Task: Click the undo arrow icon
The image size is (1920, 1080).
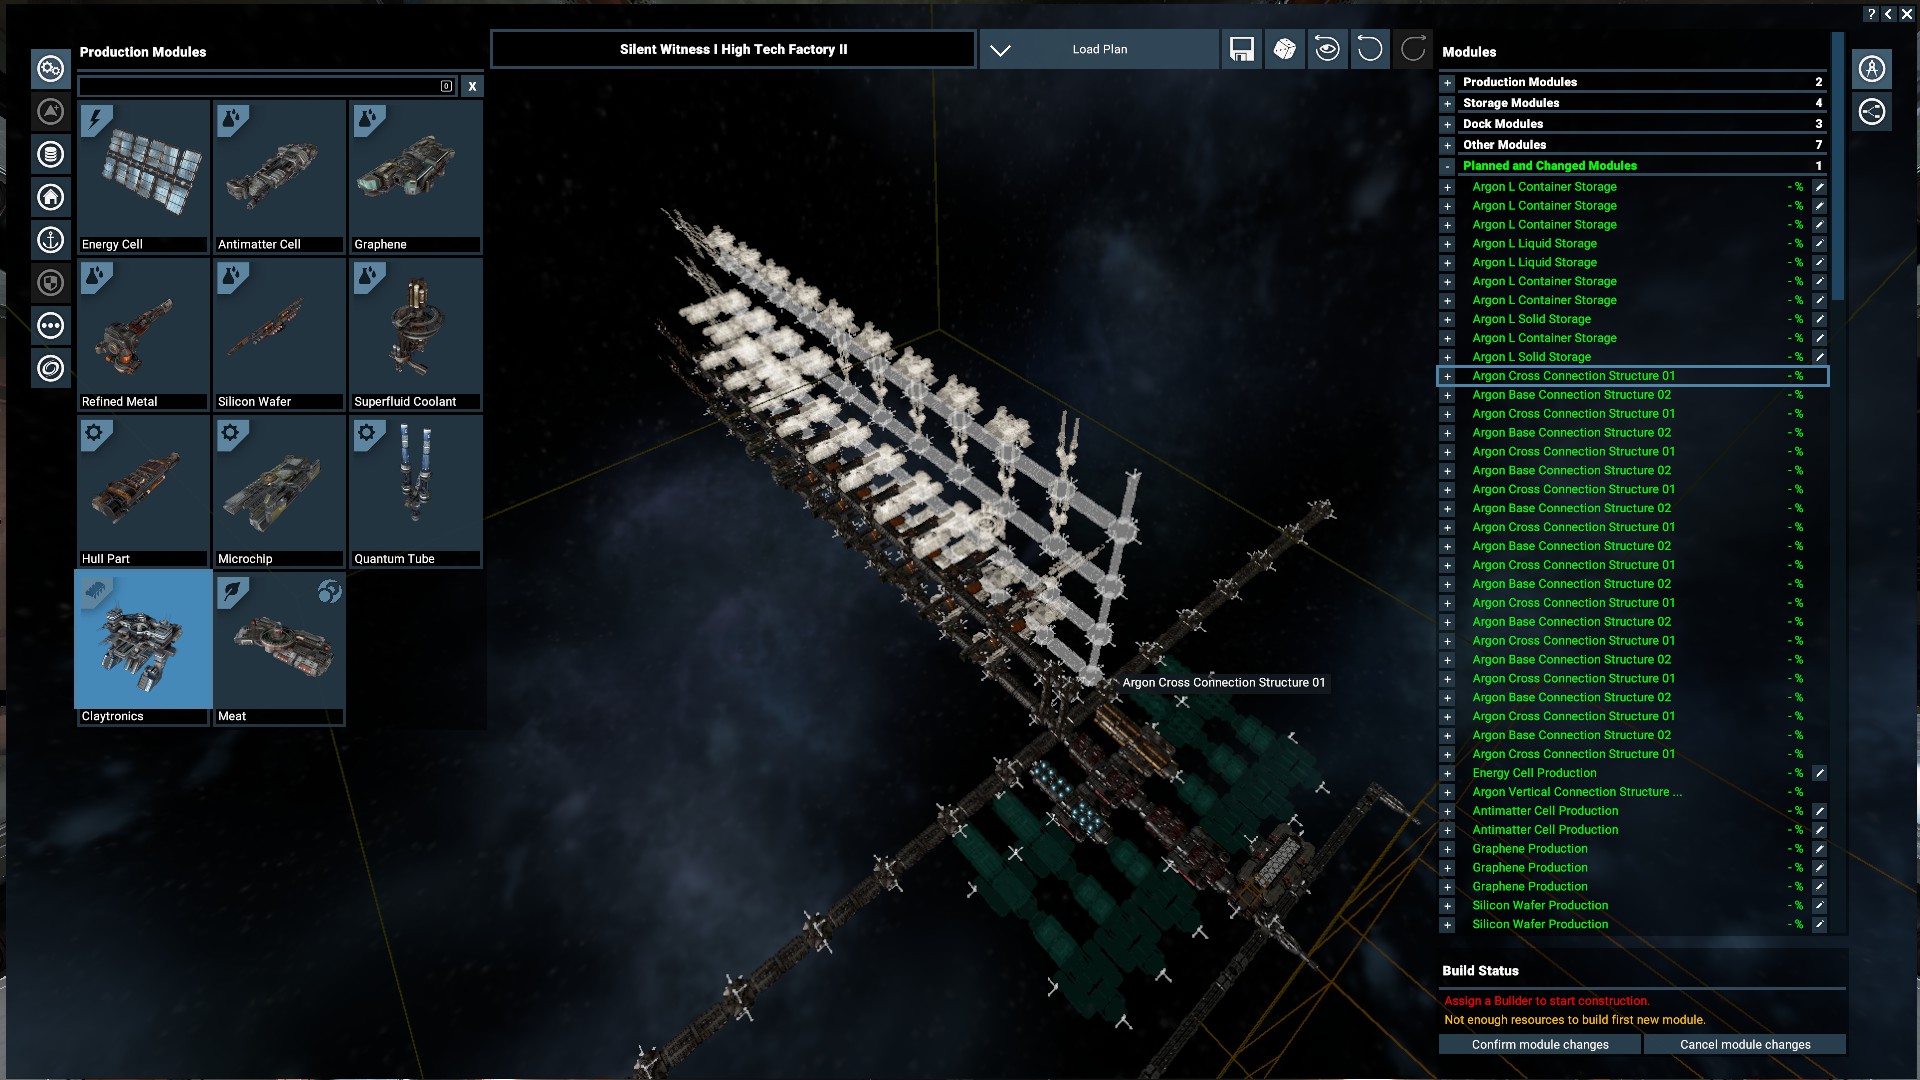Action: point(1370,49)
